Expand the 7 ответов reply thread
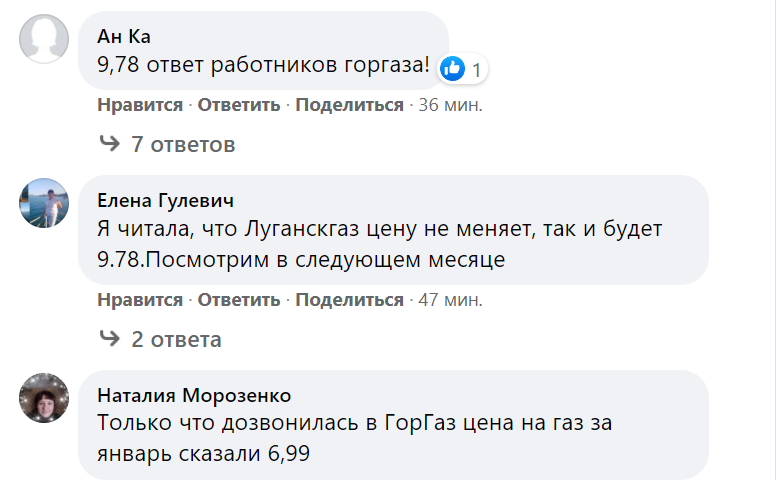Screen dimensions: 776x480 coord(183,144)
